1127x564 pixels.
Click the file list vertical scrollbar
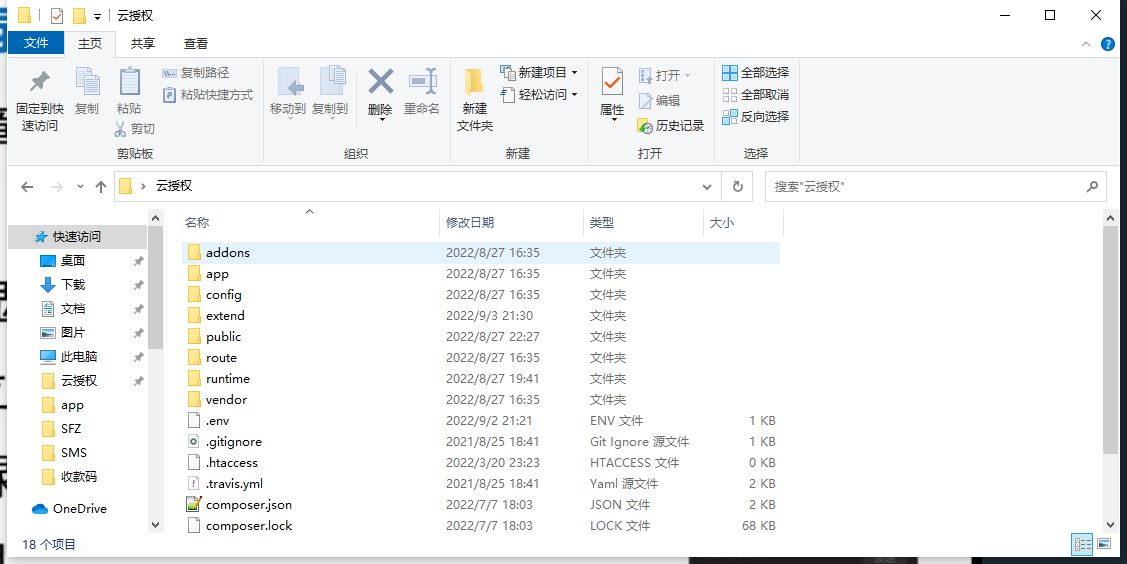tap(1110, 340)
